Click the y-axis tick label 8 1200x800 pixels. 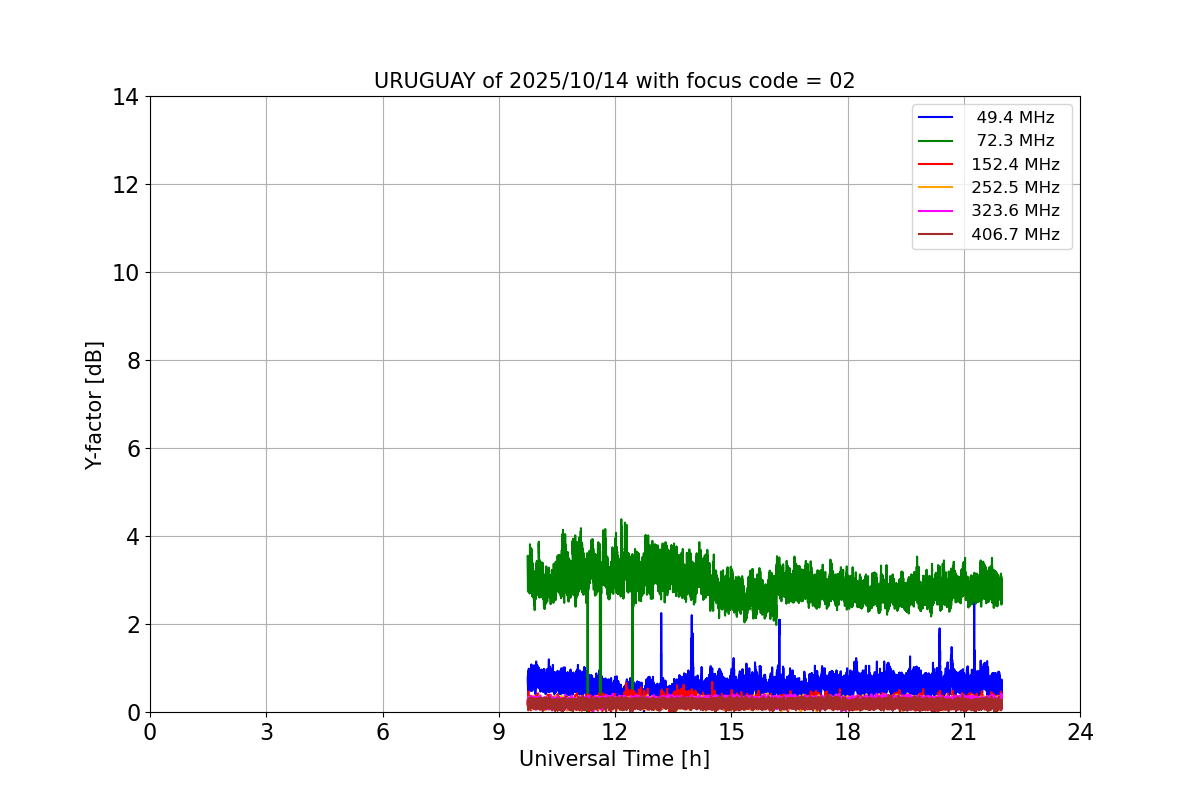pos(132,361)
